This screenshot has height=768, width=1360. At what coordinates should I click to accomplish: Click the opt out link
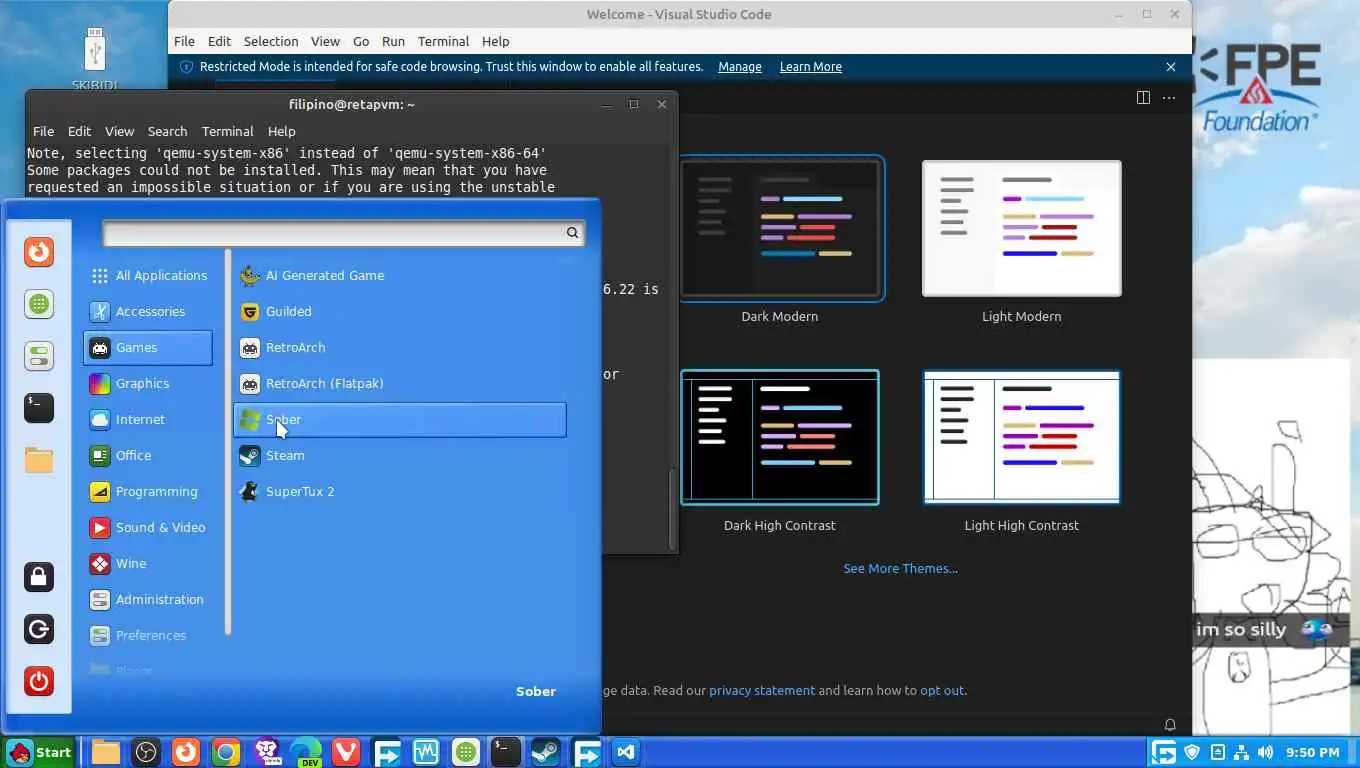942,691
